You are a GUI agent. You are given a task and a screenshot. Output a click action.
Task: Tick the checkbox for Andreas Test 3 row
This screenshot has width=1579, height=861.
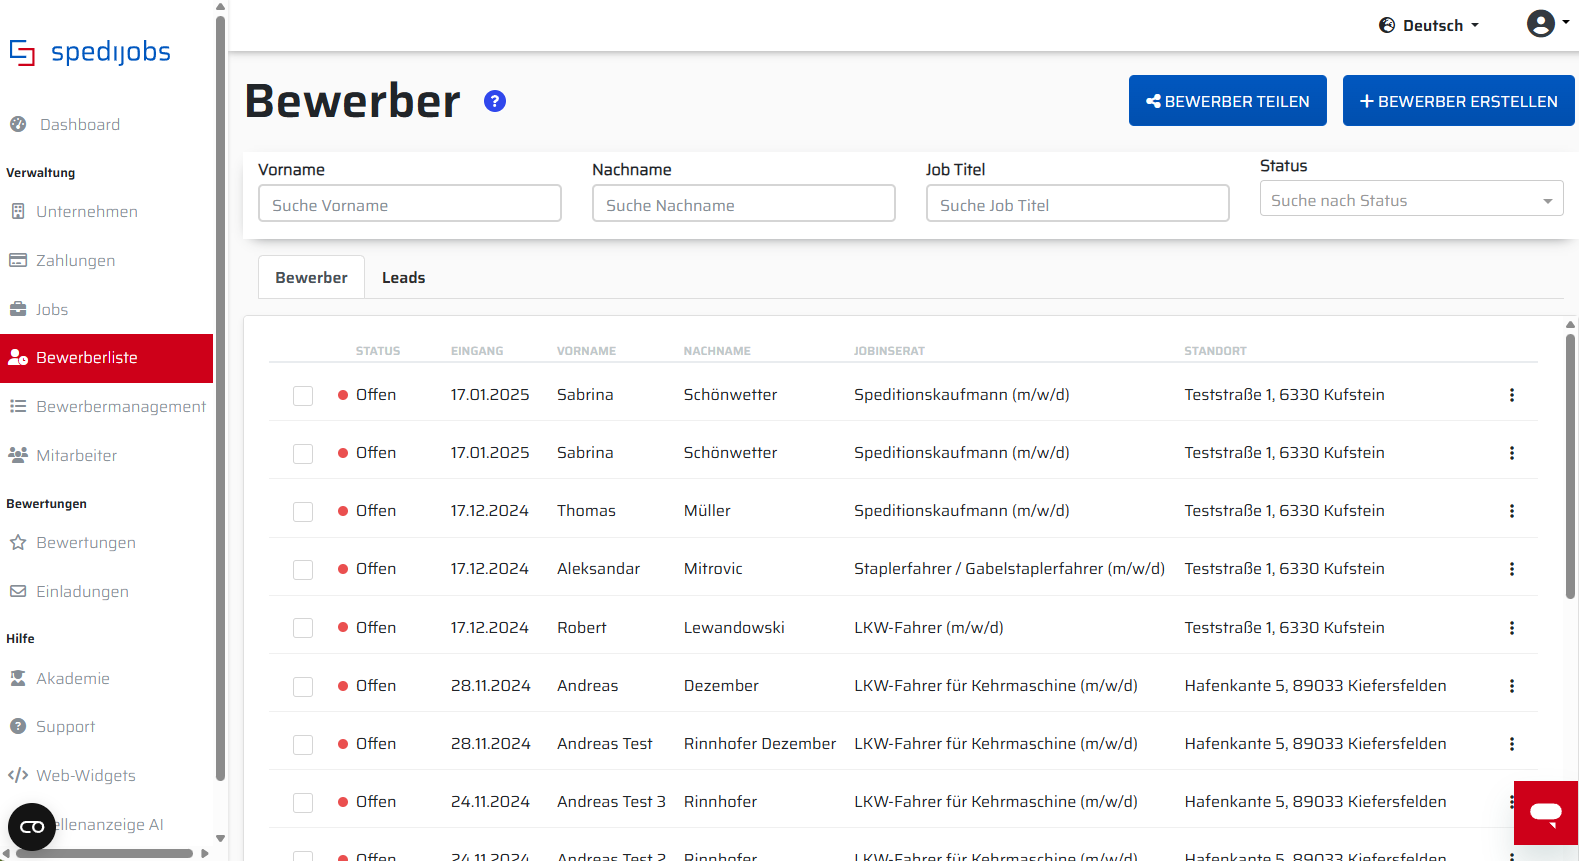click(303, 803)
